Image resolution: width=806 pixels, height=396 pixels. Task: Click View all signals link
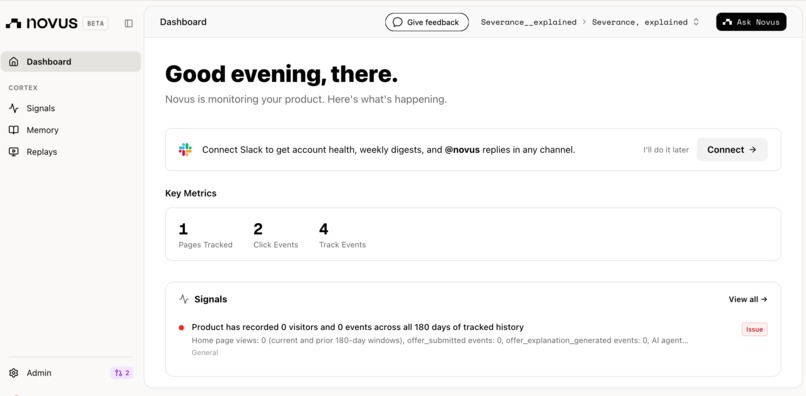[748, 299]
